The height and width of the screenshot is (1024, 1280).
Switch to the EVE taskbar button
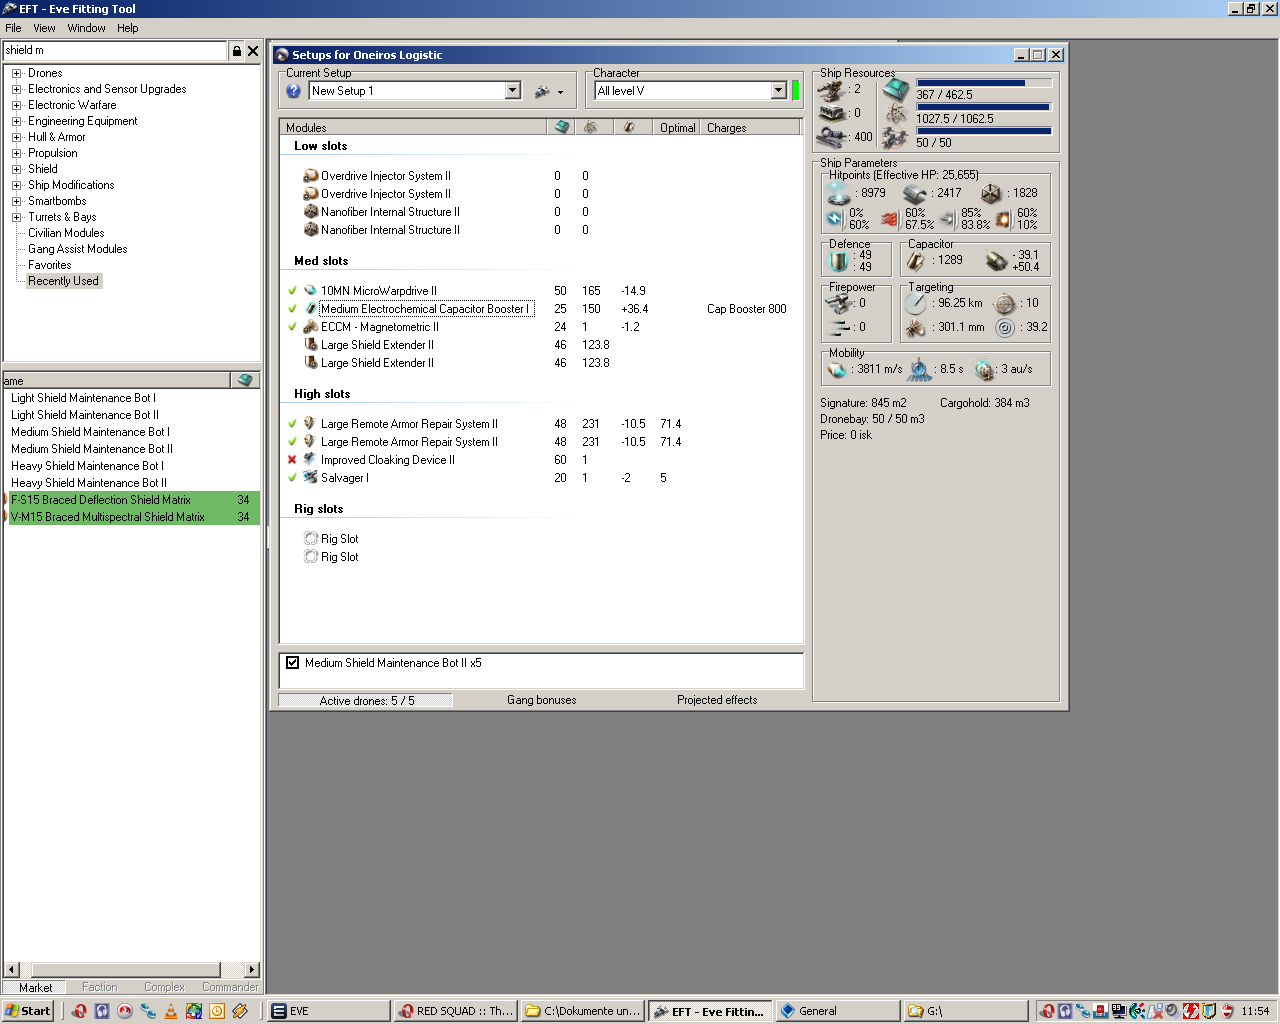tap(329, 1011)
